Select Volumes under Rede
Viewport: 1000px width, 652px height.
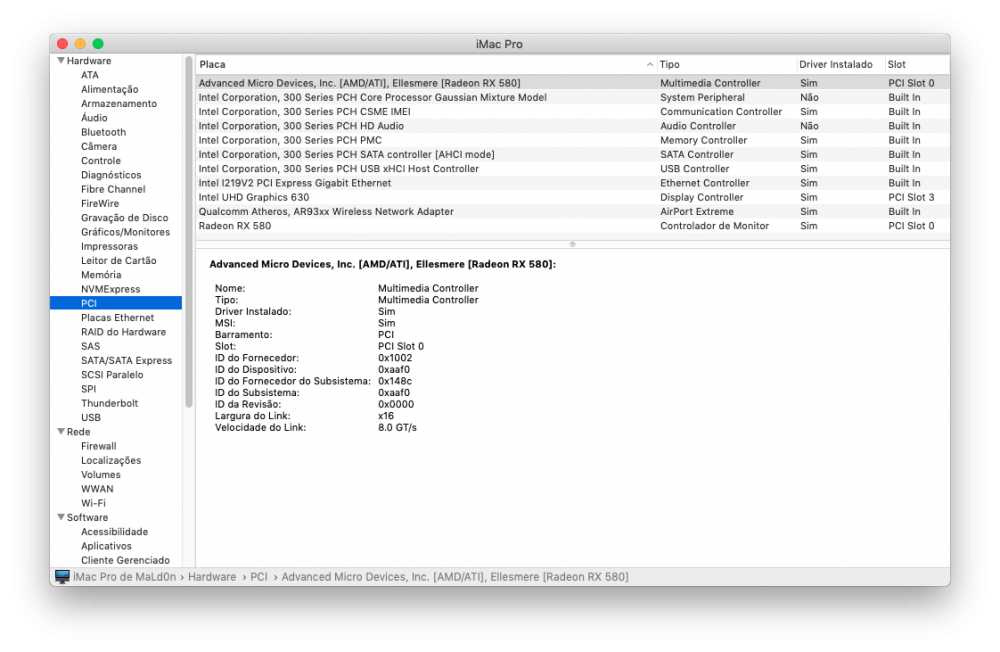point(101,475)
